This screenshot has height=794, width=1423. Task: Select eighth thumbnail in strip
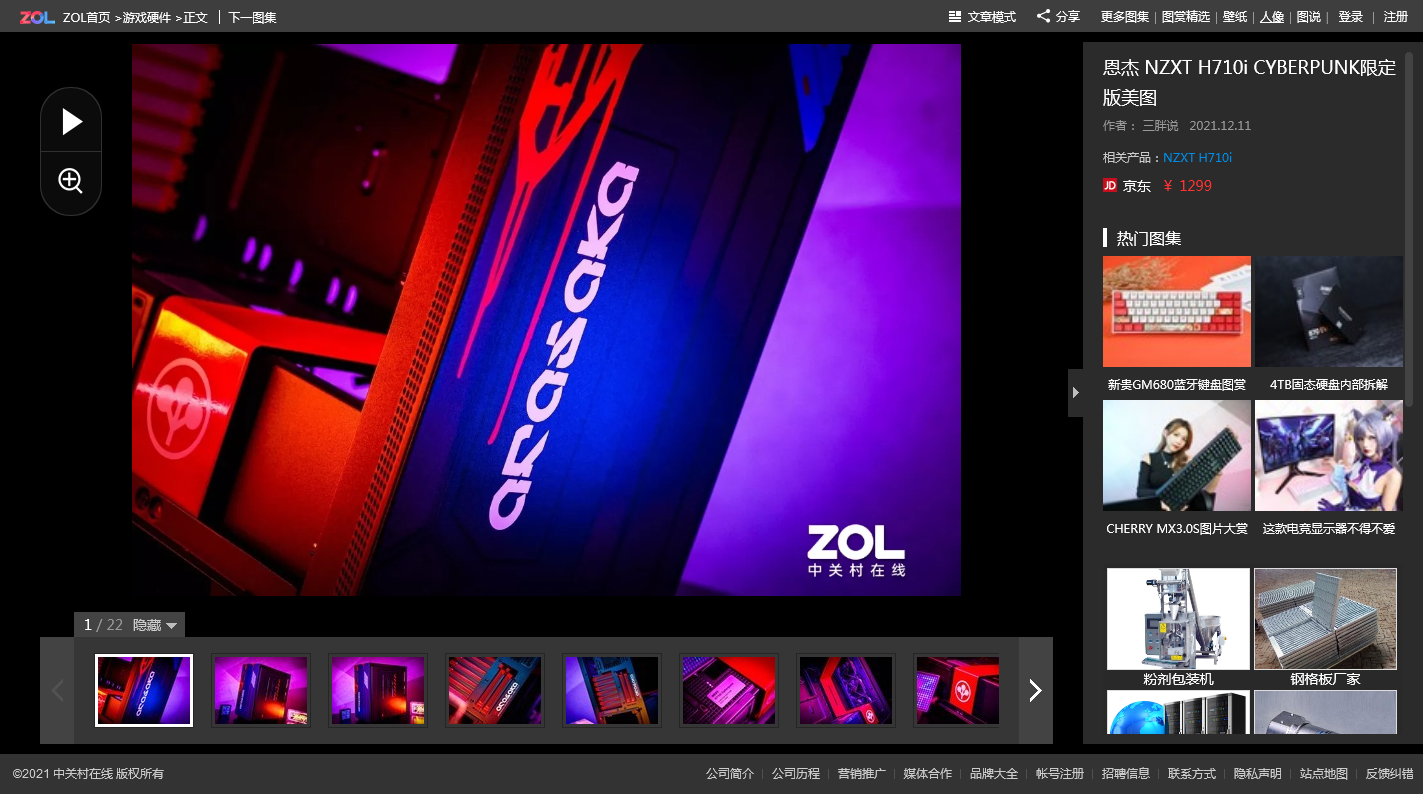(x=957, y=690)
